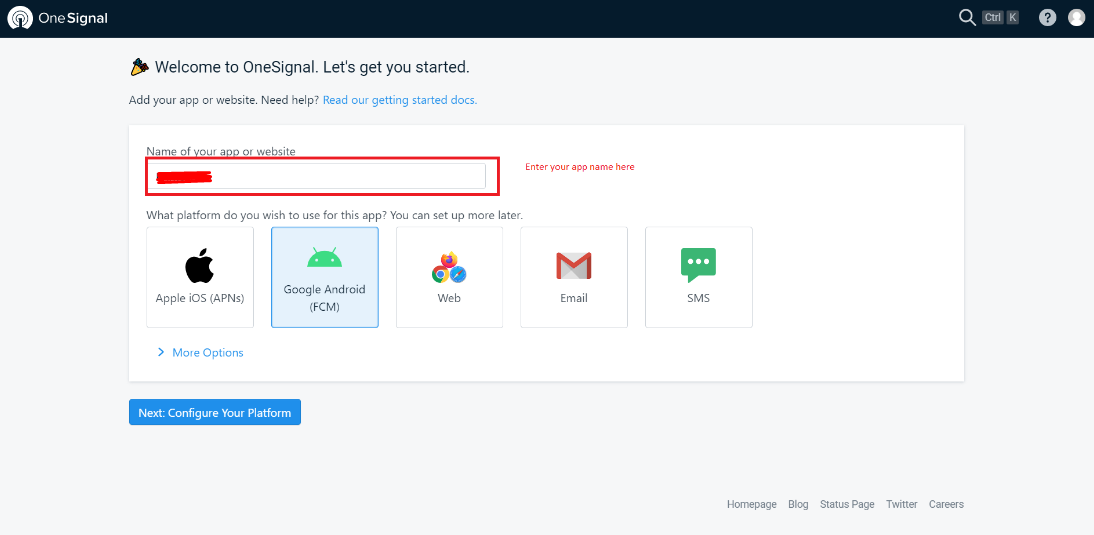The width and height of the screenshot is (1094, 535).
Task: Select the SMS platform tile
Action: tap(698, 277)
